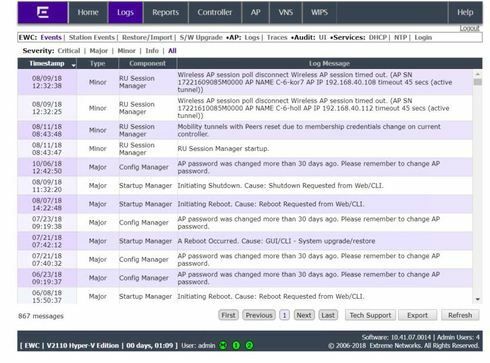This screenshot has width=490, height=363.
Task: Open S/W Upgrade logs
Action: click(x=201, y=37)
